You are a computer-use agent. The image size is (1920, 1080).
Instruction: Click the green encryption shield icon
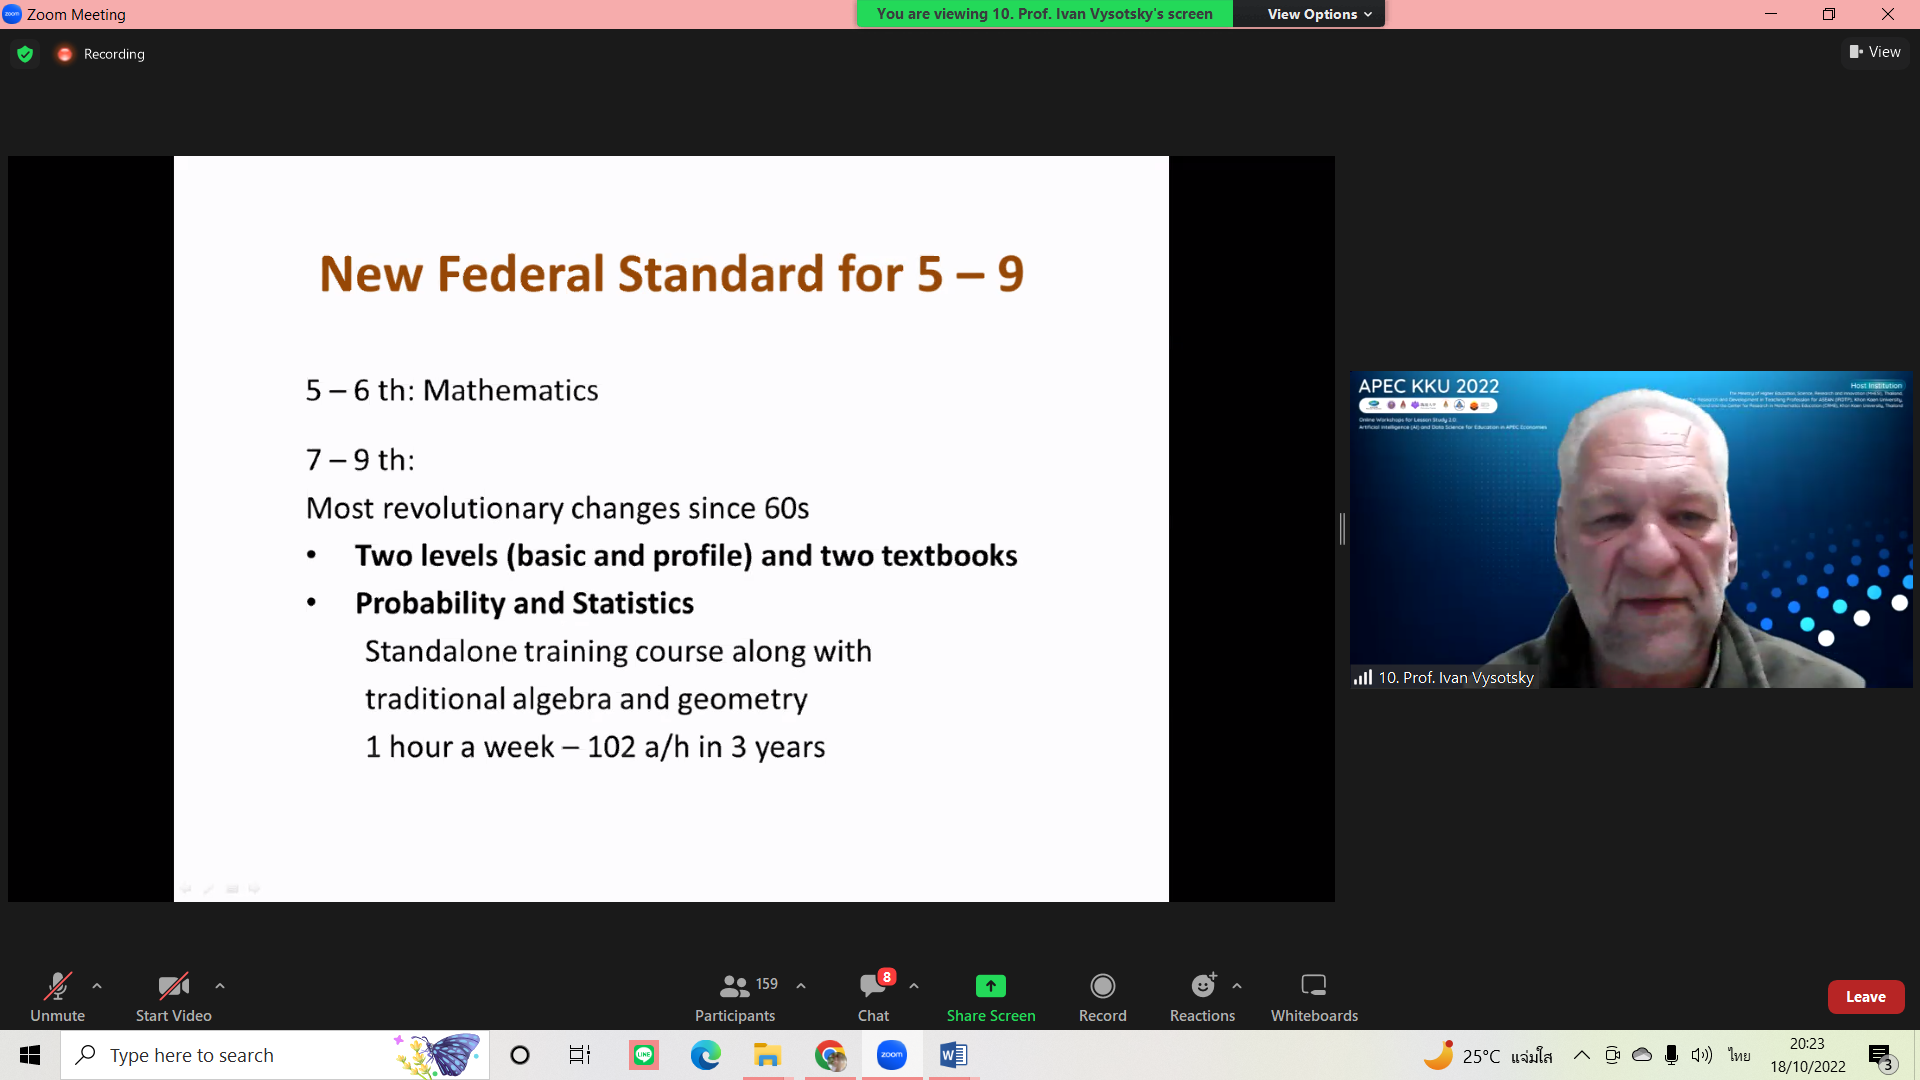click(25, 54)
